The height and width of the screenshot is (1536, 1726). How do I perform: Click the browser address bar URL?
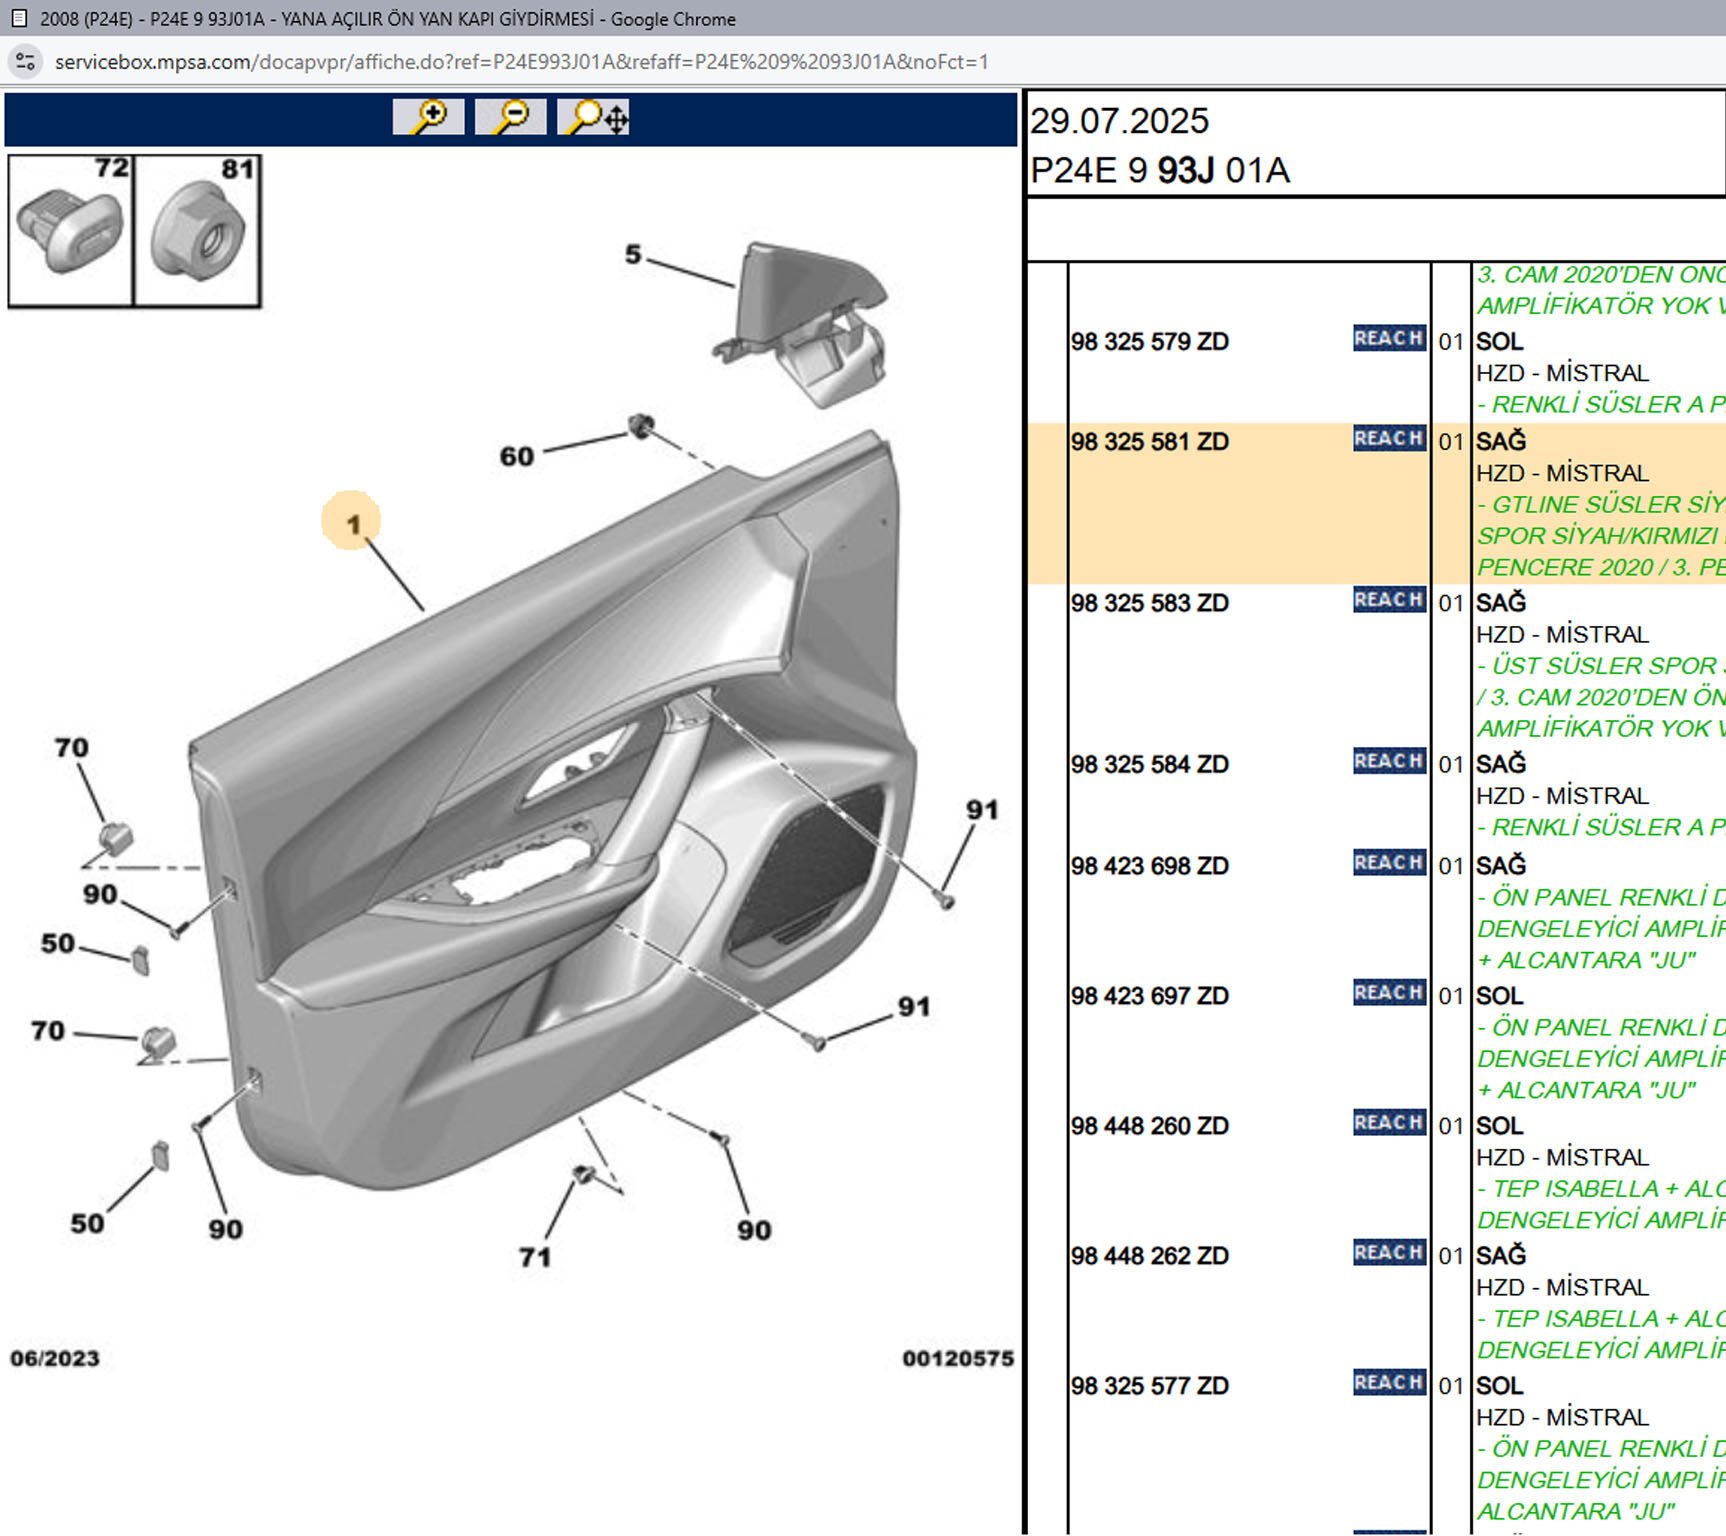[520, 62]
